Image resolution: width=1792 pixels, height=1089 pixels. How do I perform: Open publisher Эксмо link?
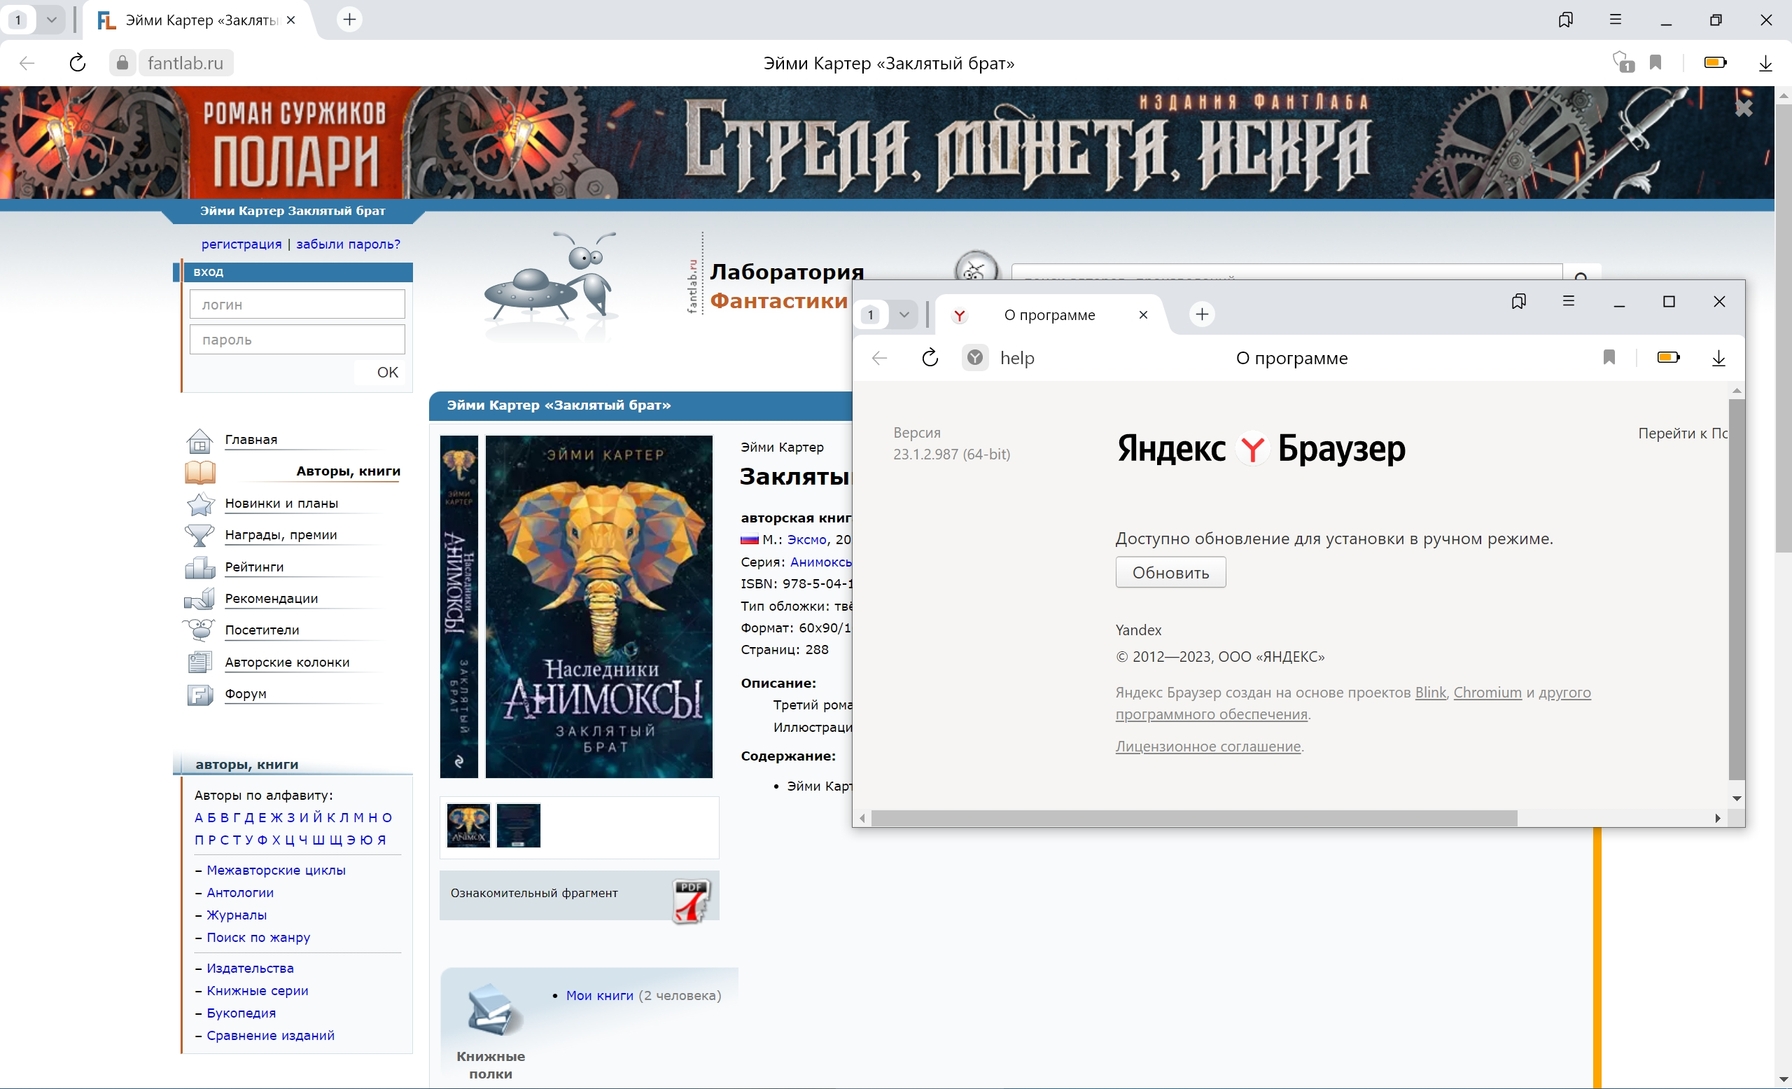click(x=807, y=539)
